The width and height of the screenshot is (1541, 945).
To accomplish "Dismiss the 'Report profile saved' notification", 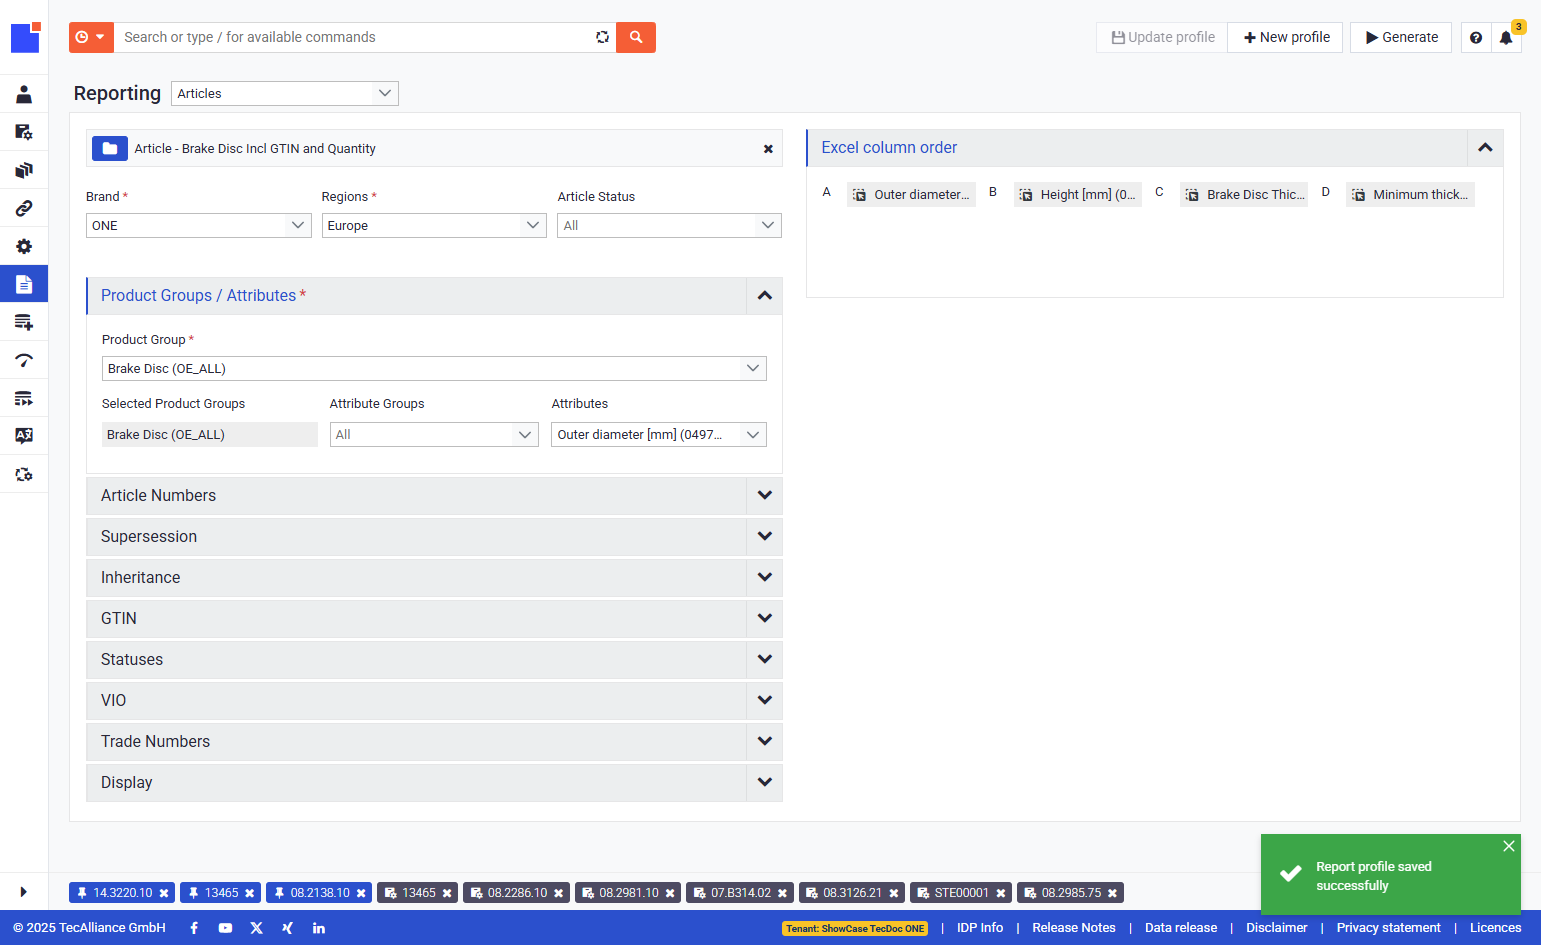I will point(1509,846).
